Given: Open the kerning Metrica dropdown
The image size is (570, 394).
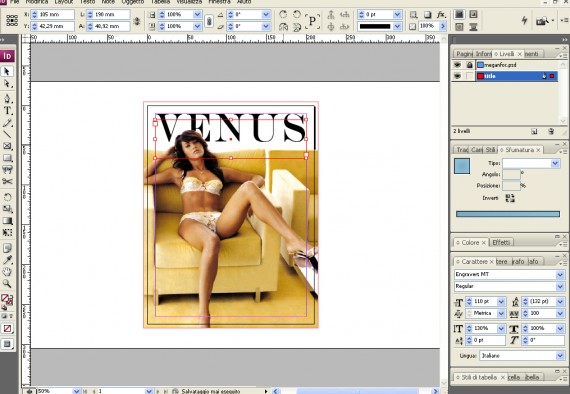Looking at the screenshot, I should pyautogui.click(x=501, y=313).
